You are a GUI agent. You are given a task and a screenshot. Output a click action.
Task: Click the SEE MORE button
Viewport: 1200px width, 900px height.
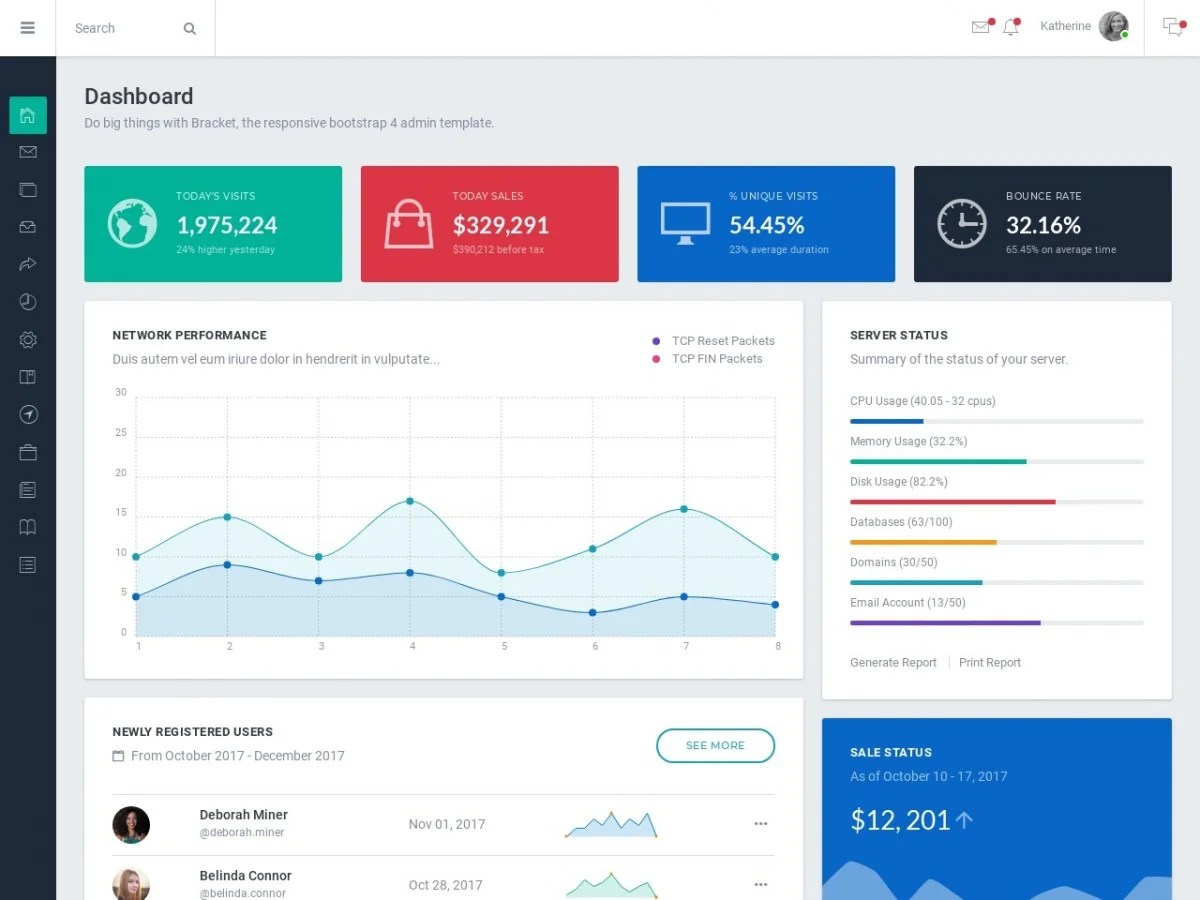tap(715, 745)
